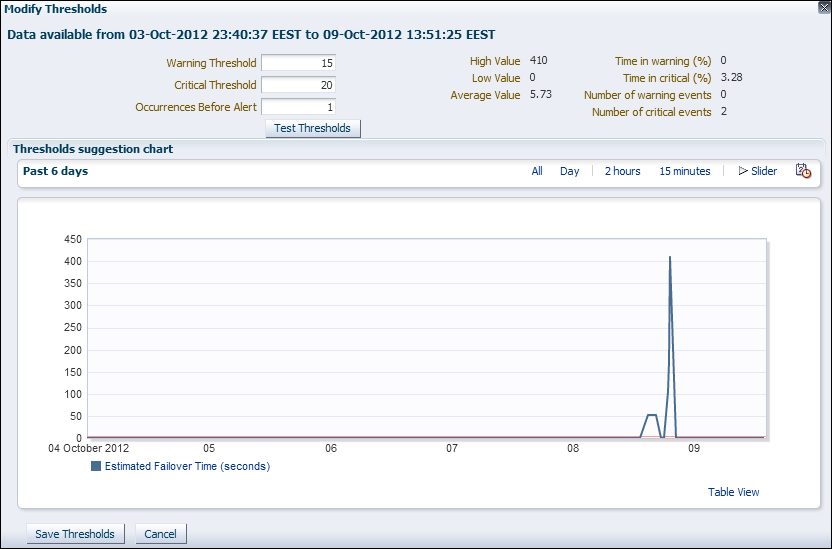
Task: Select the Time in critical 3.28 value
Action: 731,77
